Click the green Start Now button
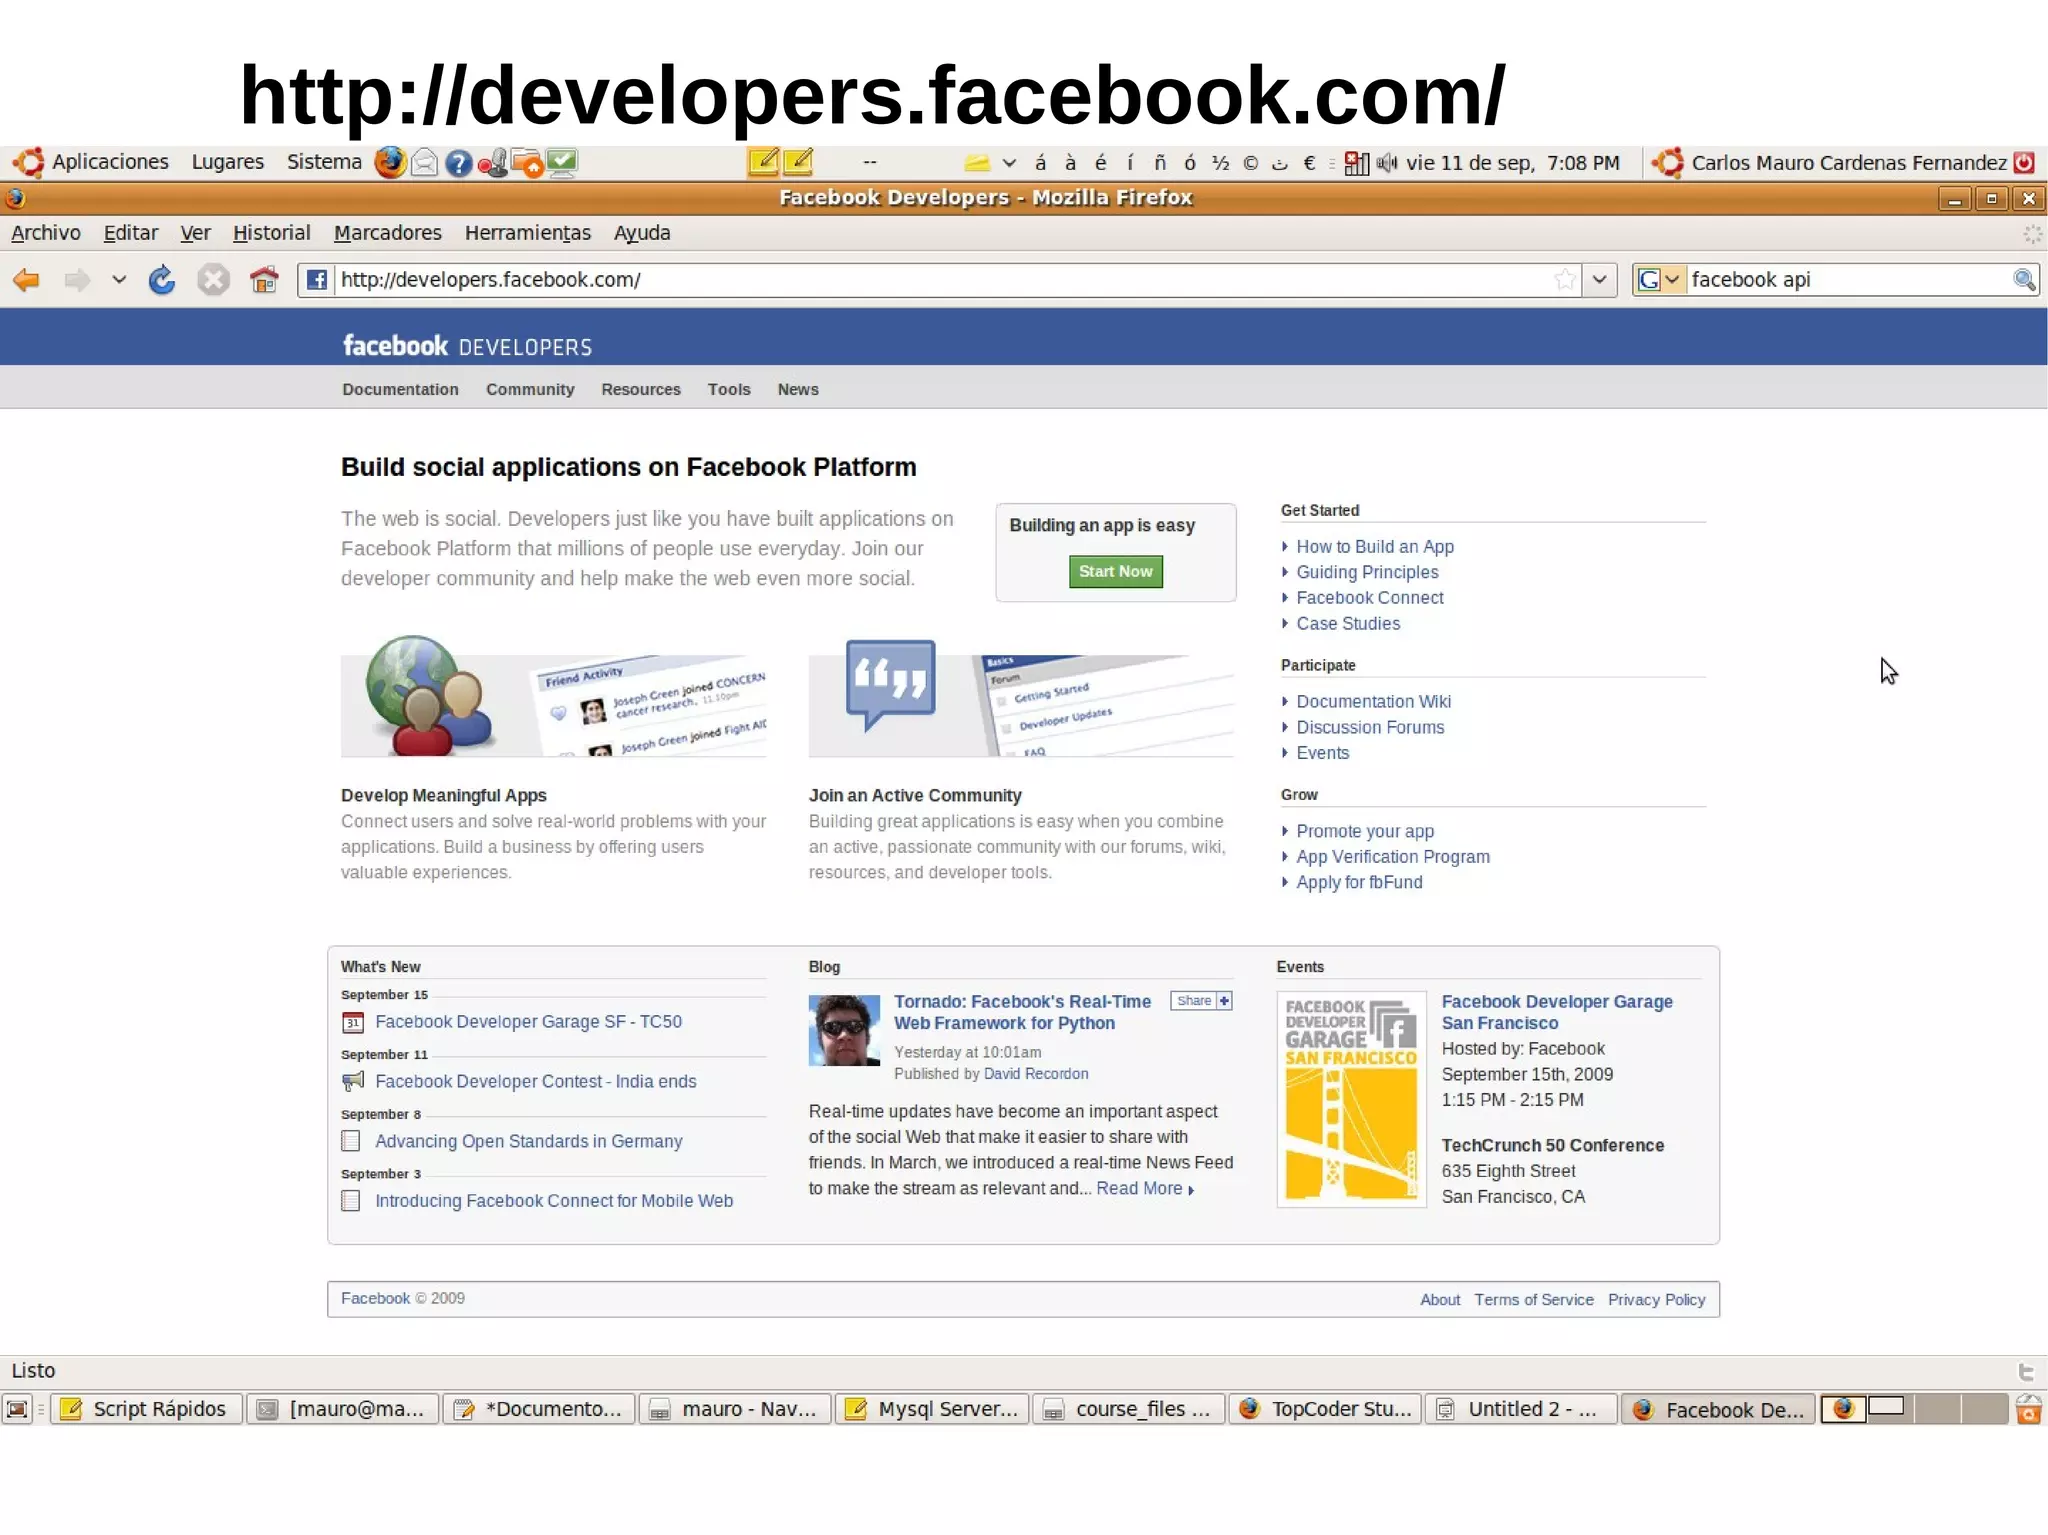 point(1115,571)
